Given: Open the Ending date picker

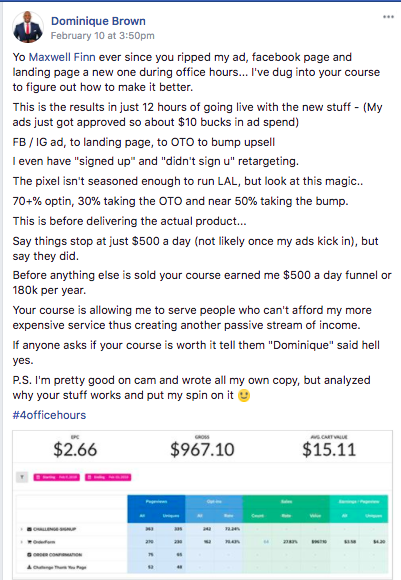Looking at the screenshot, I should 108,477.
